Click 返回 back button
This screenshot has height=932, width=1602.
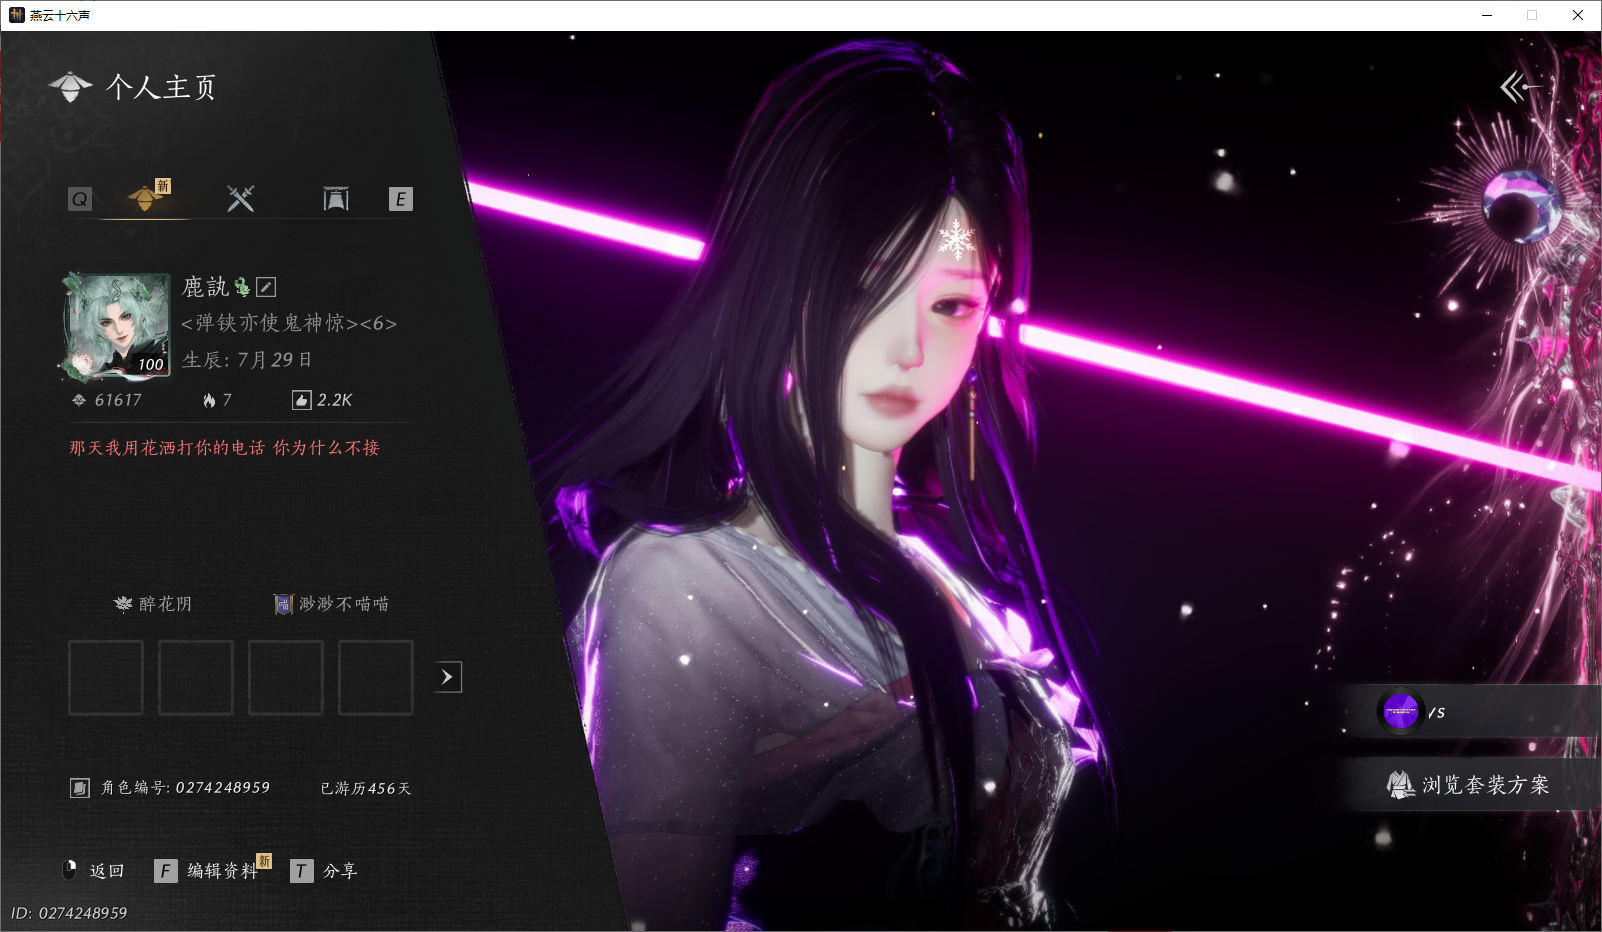coord(94,871)
